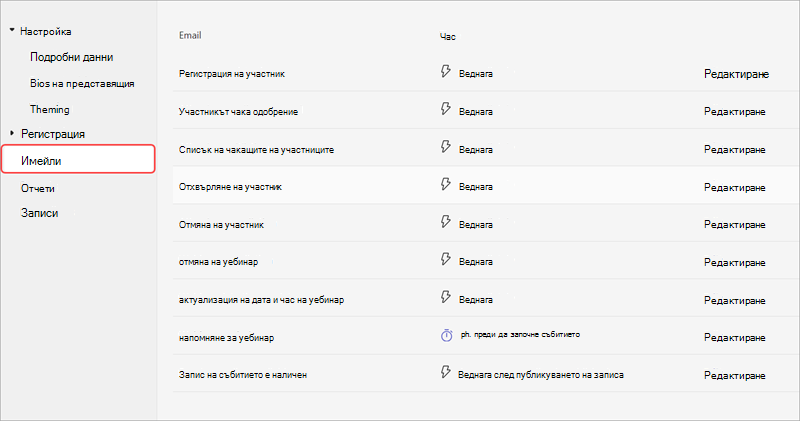Click lightning icon for Запис на събитието
The width and height of the screenshot is (800, 421).
[446, 372]
